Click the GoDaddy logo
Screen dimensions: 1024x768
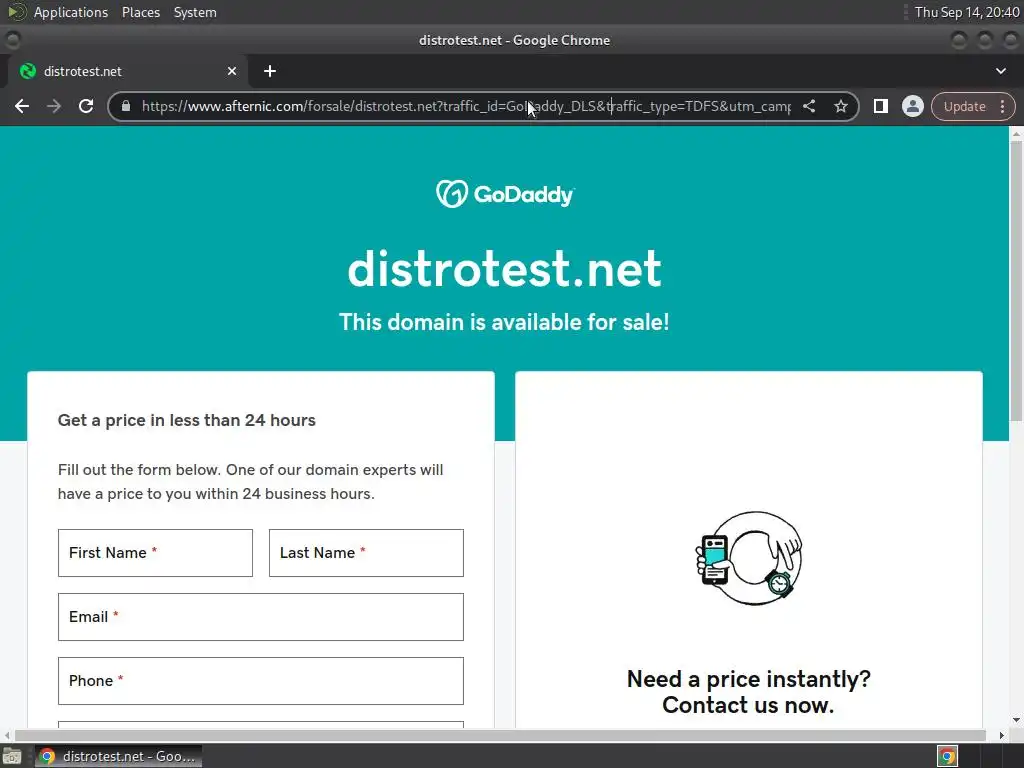click(x=505, y=194)
